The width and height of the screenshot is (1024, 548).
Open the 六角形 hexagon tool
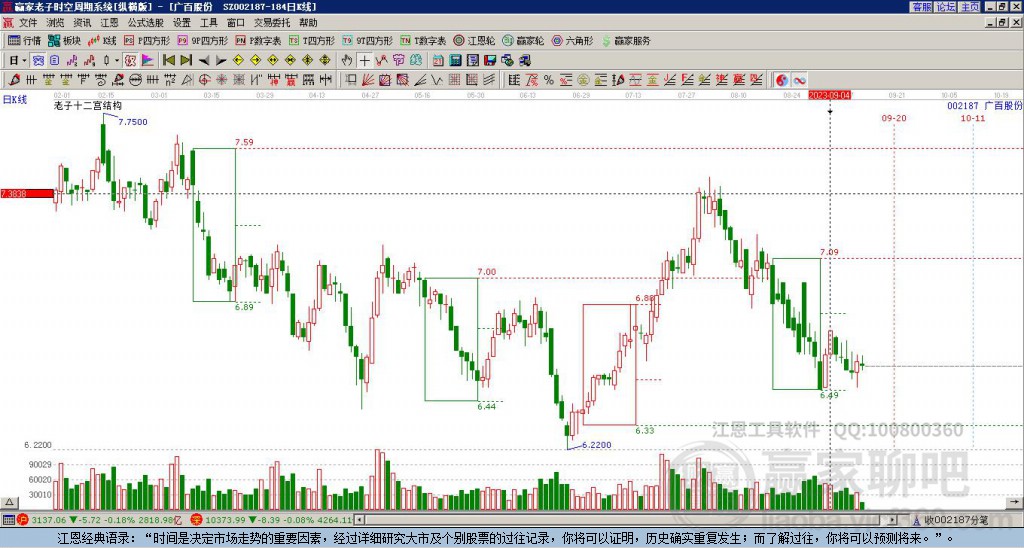click(x=573, y=40)
